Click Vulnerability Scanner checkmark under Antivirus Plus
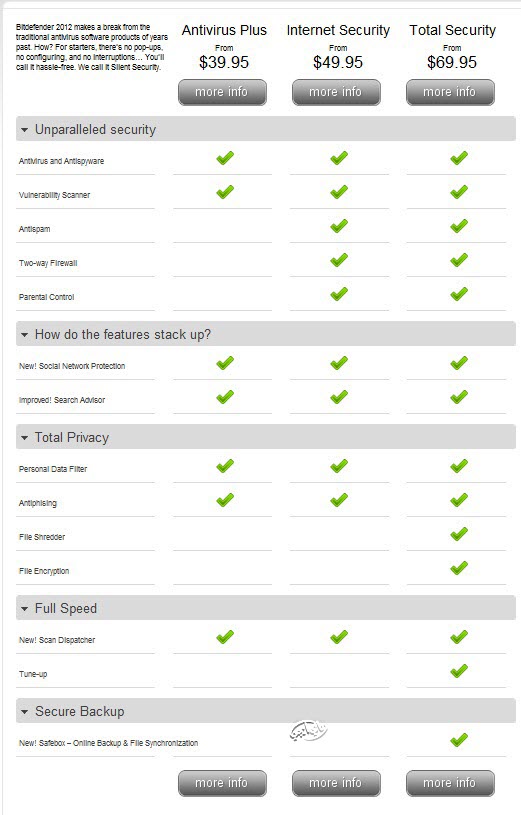521x815 pixels. 225,192
